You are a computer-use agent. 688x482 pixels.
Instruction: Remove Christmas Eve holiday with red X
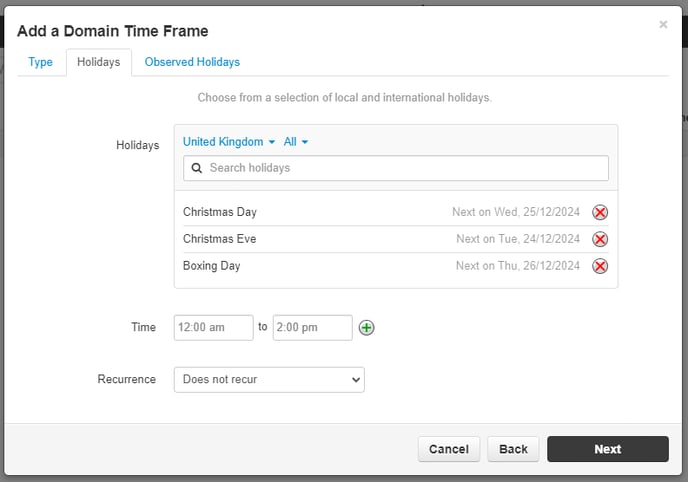tap(600, 239)
